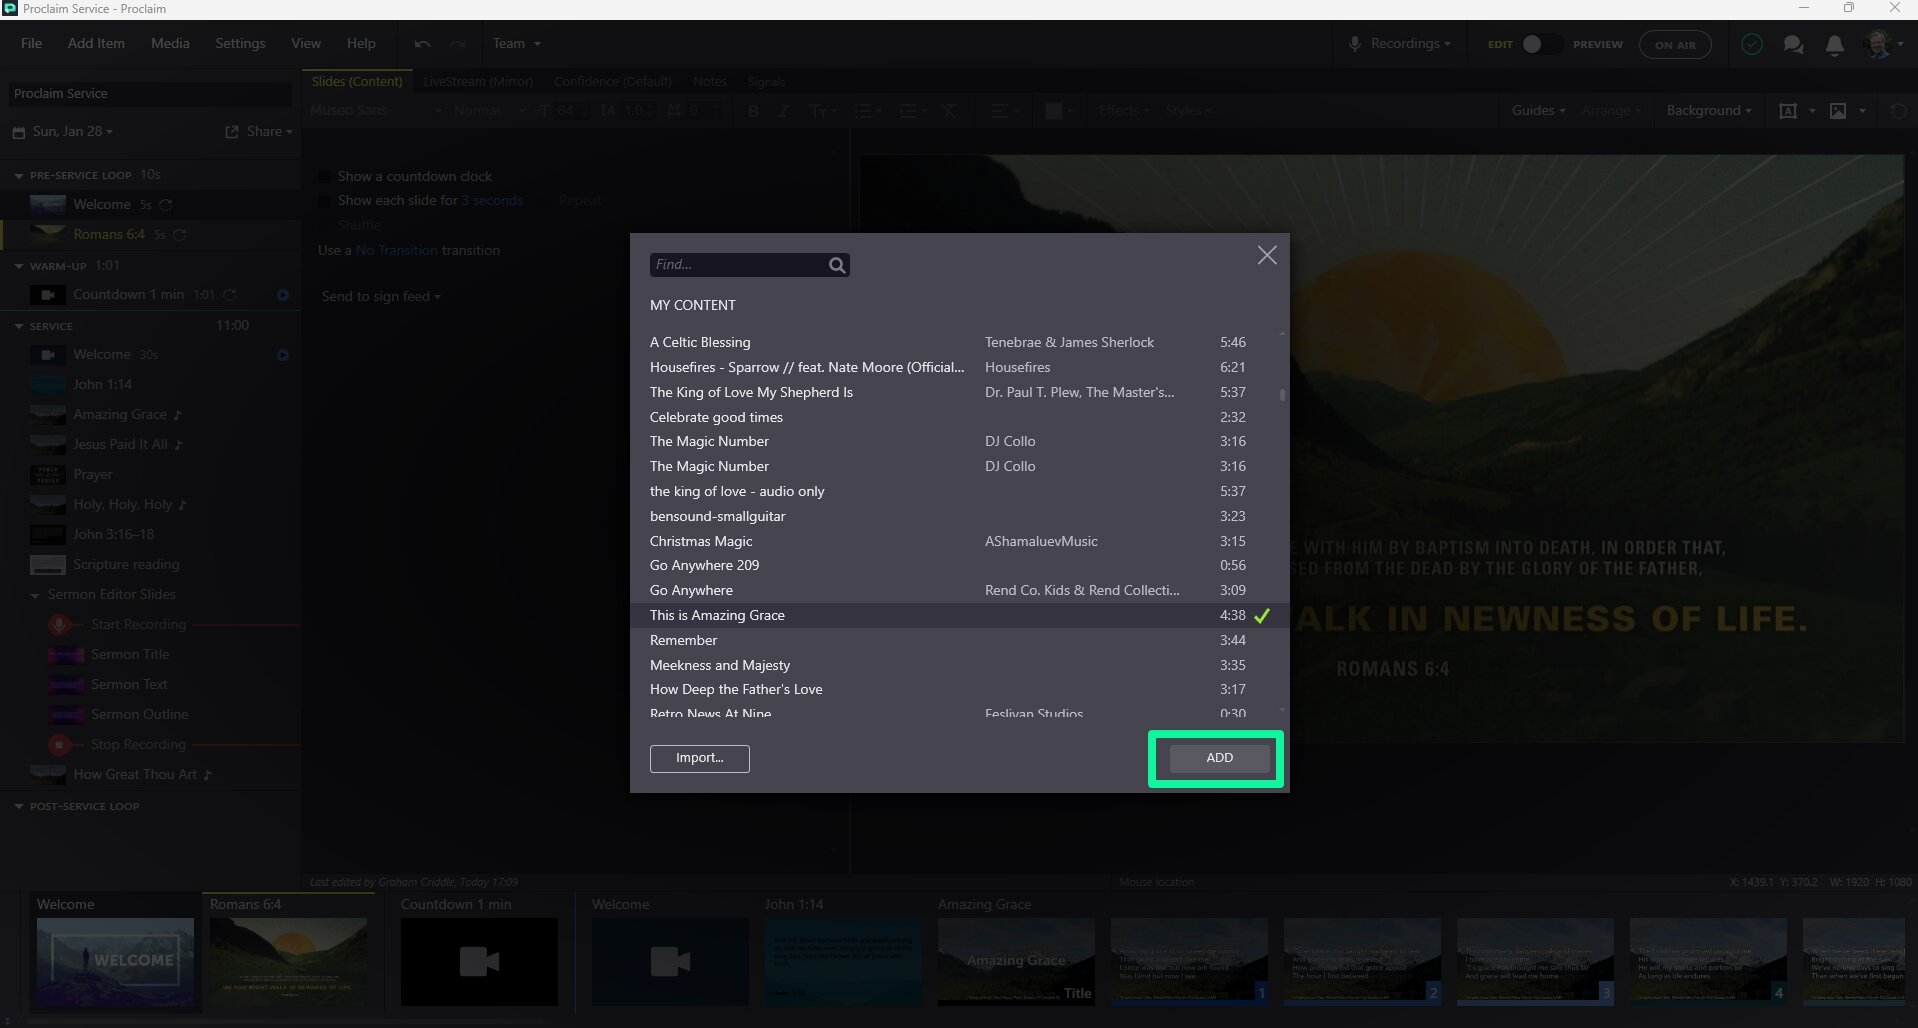Open the notifications bell
The width and height of the screenshot is (1918, 1028).
[x=1834, y=44]
